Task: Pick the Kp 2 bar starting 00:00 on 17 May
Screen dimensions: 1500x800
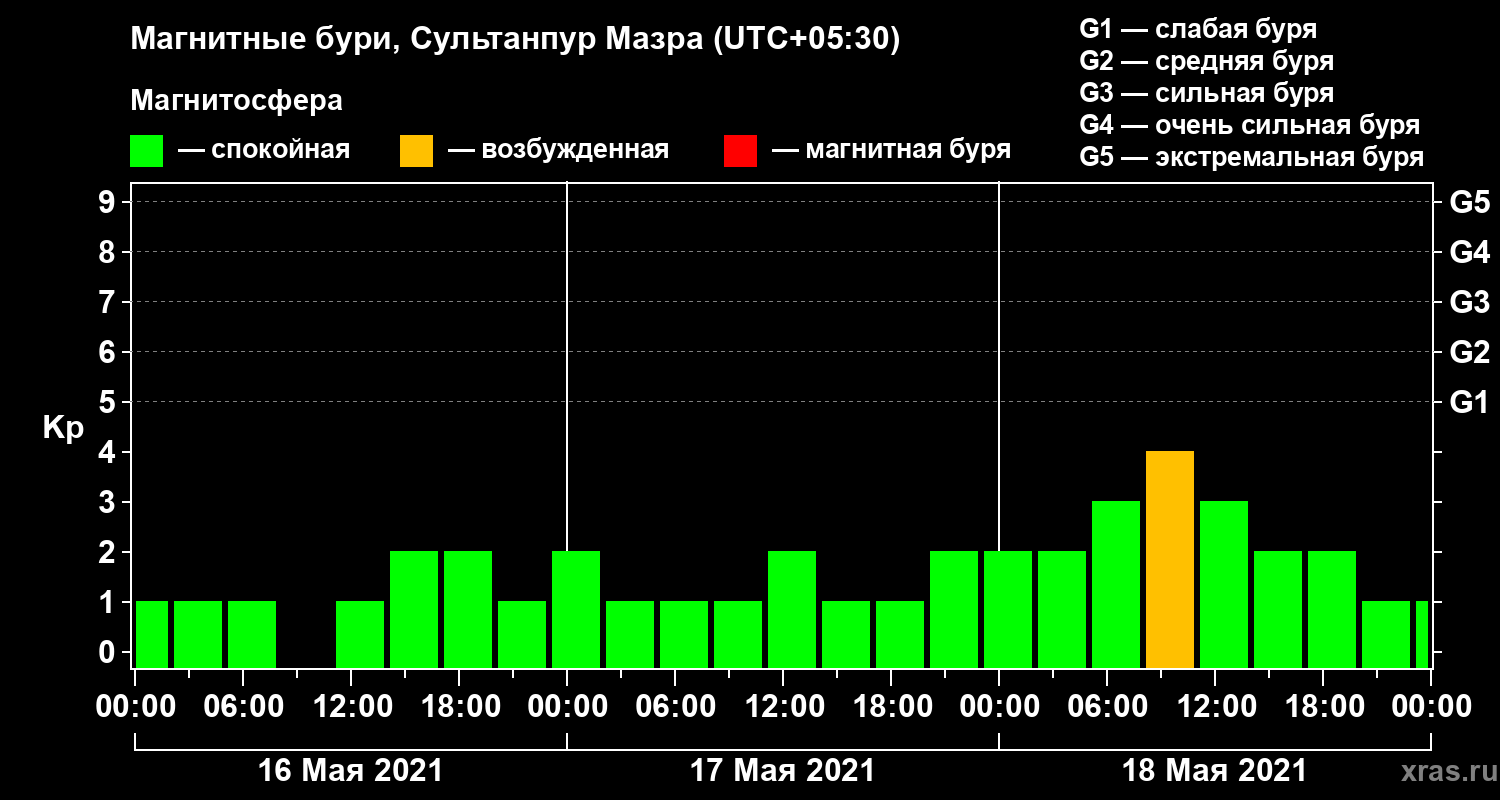Action: pyautogui.click(x=576, y=610)
